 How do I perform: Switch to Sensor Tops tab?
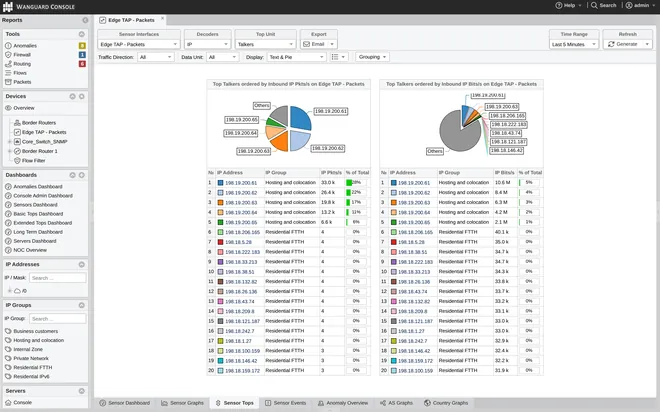tap(234, 403)
